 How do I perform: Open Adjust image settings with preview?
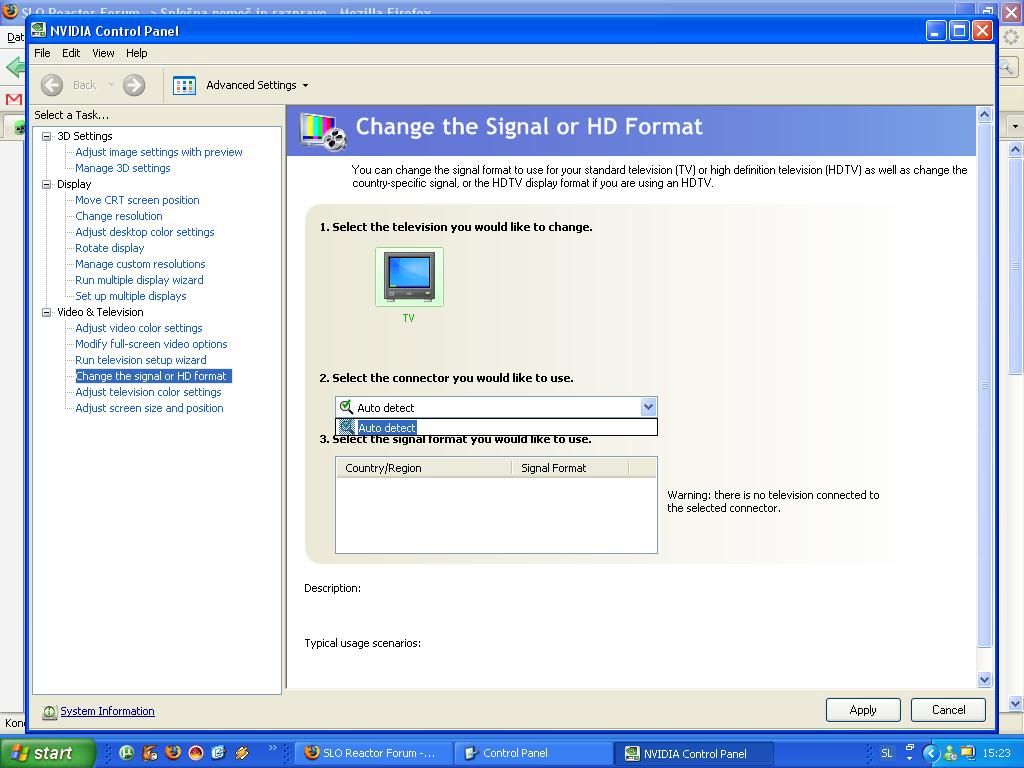coord(159,152)
